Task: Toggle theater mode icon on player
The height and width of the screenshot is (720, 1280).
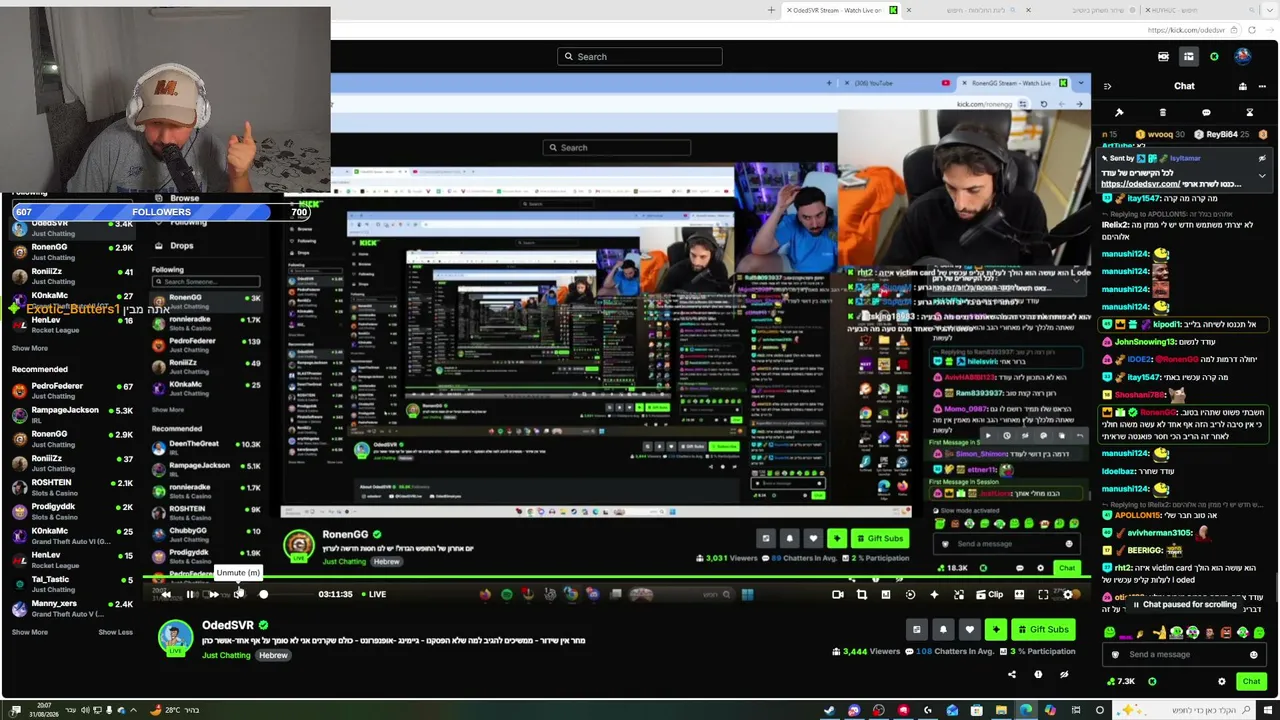Action: pyautogui.click(x=1019, y=594)
